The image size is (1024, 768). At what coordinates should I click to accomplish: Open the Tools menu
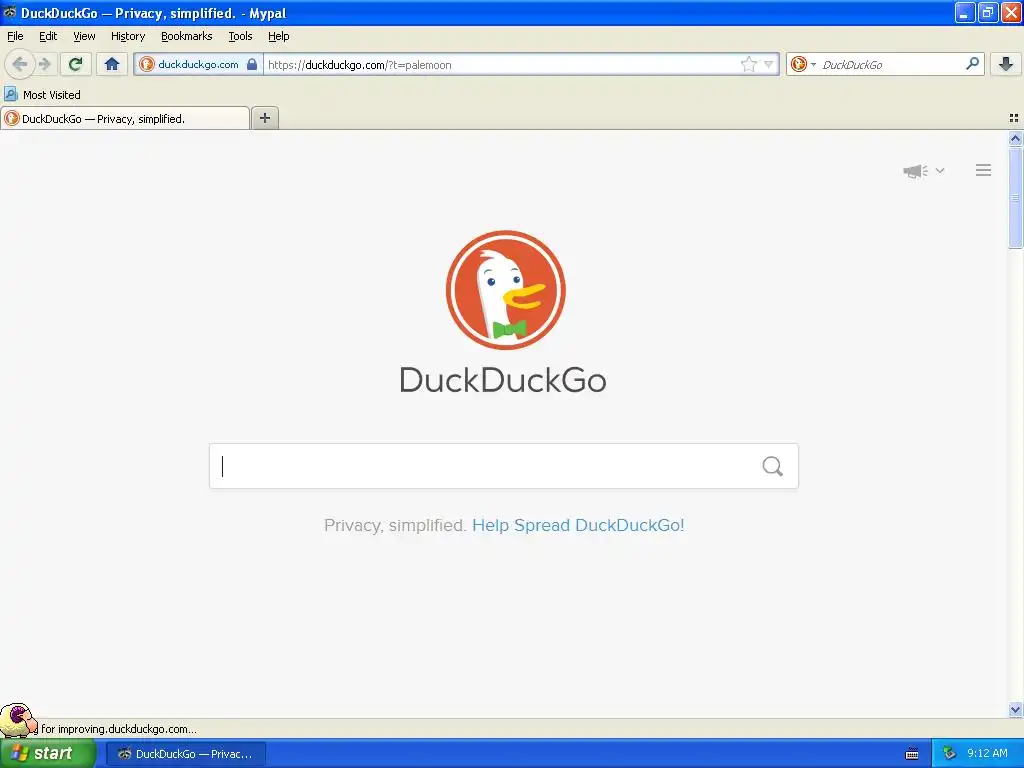tap(240, 36)
